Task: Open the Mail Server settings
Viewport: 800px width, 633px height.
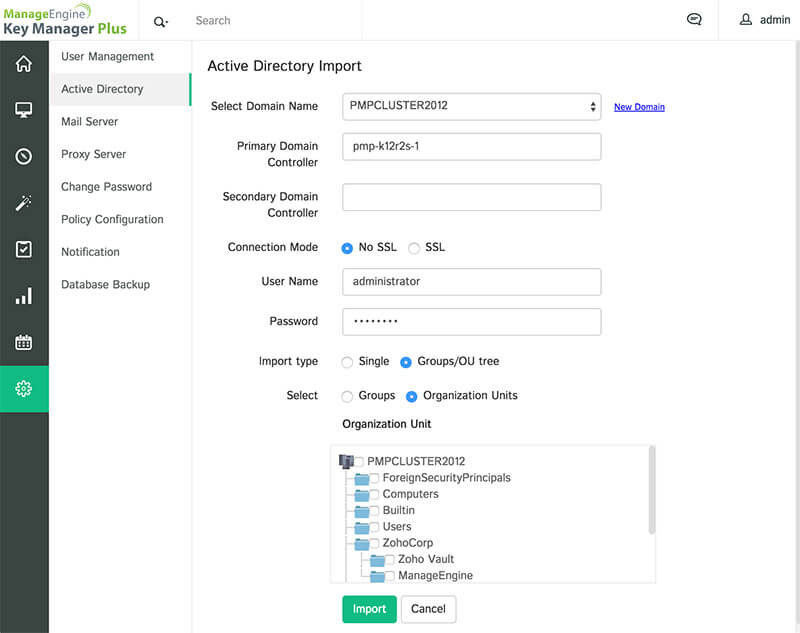Action: 89,121
